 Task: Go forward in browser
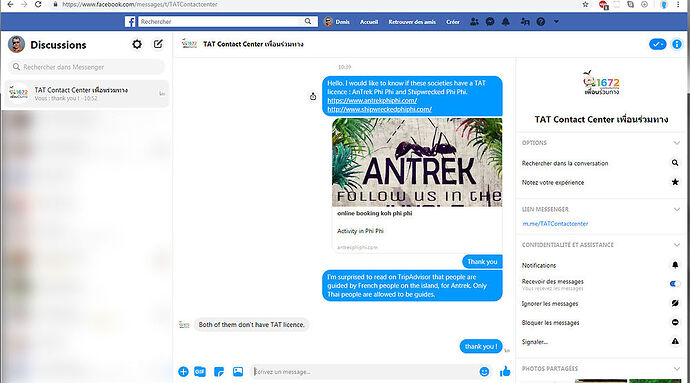click(24, 4)
